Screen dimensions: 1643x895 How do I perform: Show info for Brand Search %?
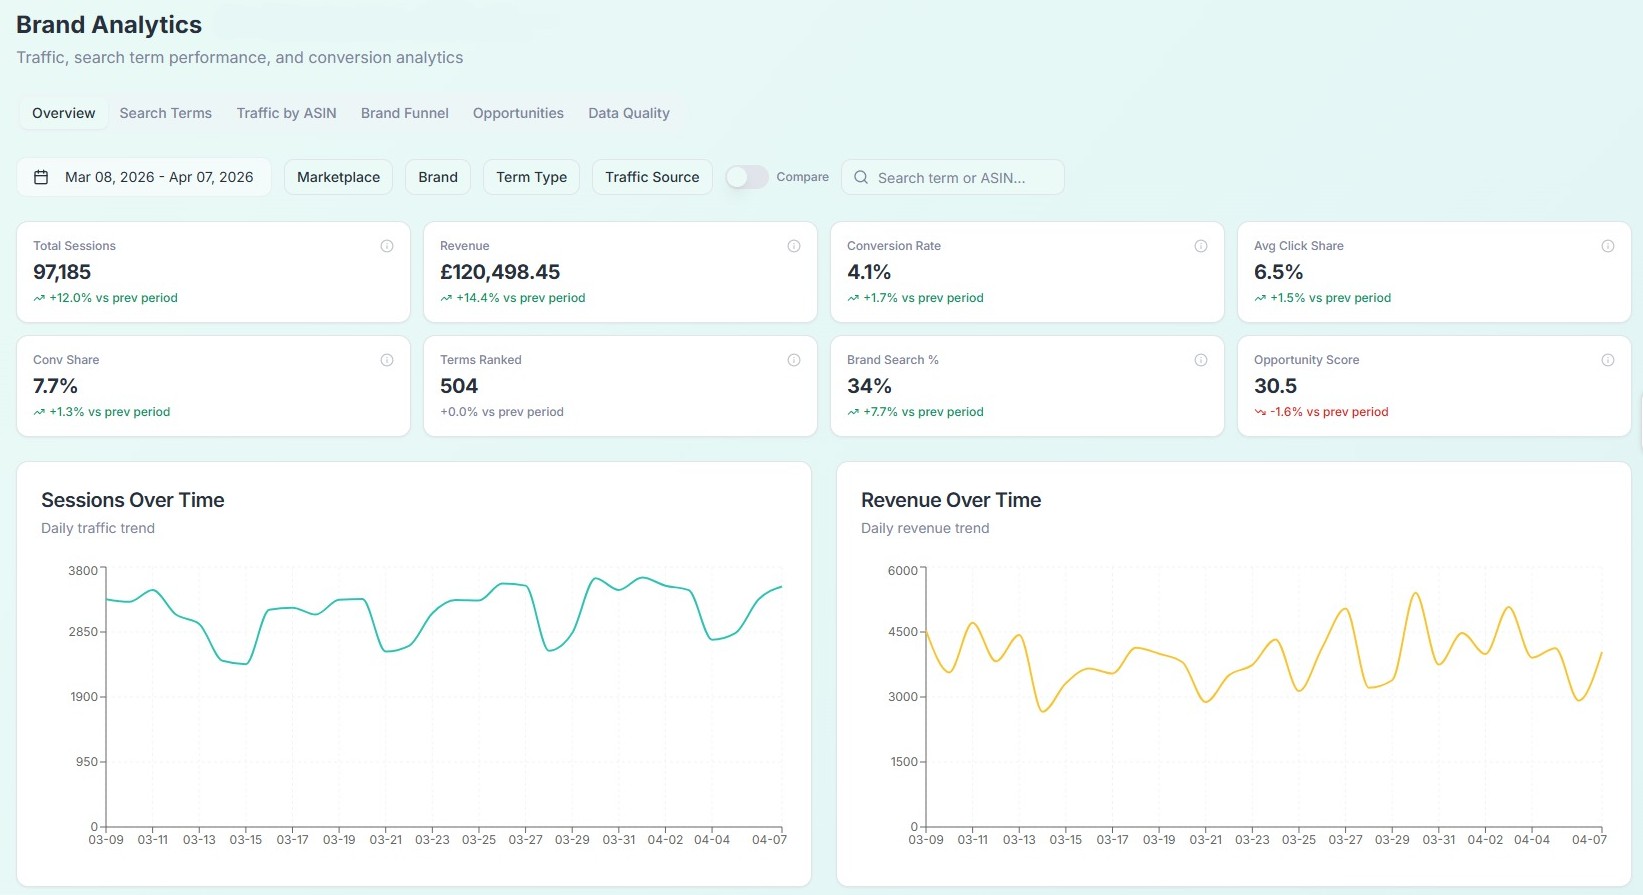coord(1201,360)
